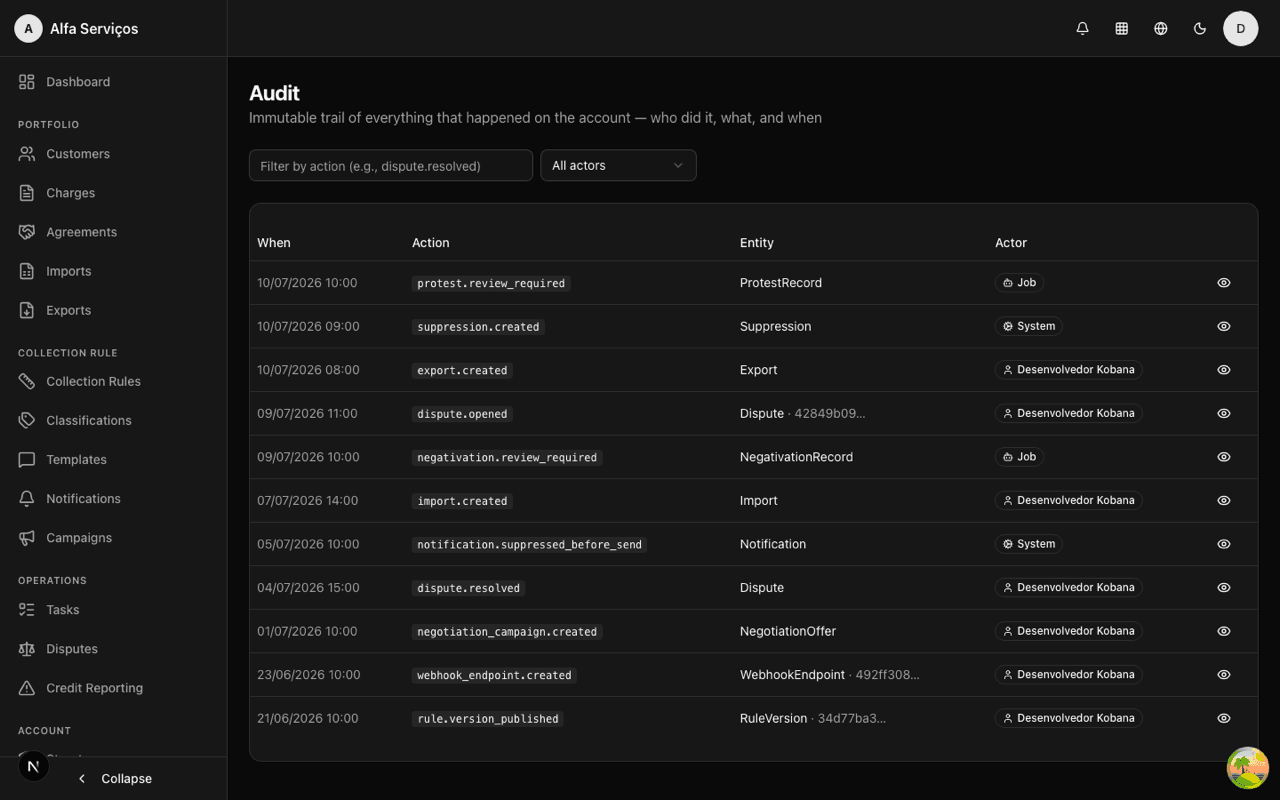This screenshot has width=1280, height=800.
Task: Open the Tasks link
Action: click(x=113, y=610)
